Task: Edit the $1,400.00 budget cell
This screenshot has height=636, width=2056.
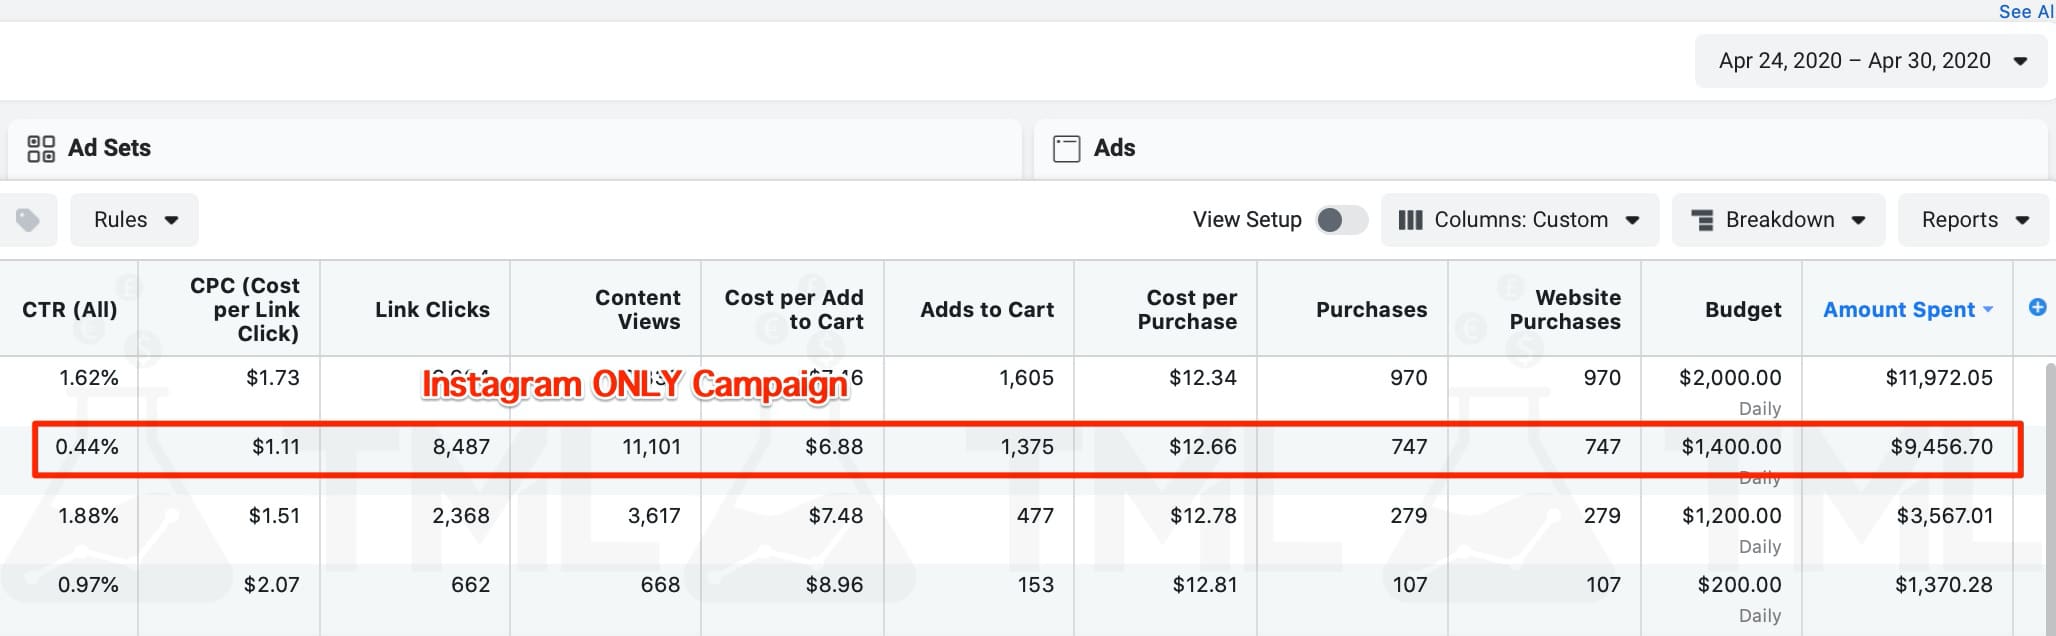Action: pos(1730,447)
